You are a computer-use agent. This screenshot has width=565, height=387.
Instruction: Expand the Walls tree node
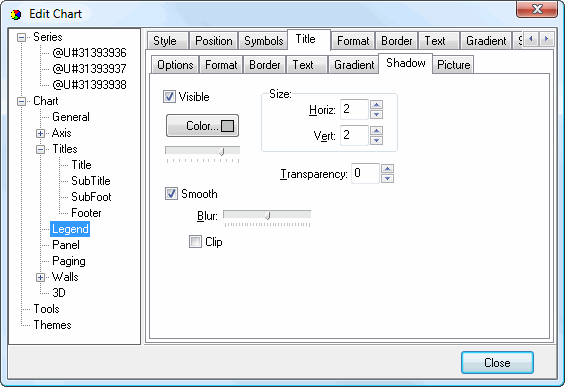[x=40, y=277]
